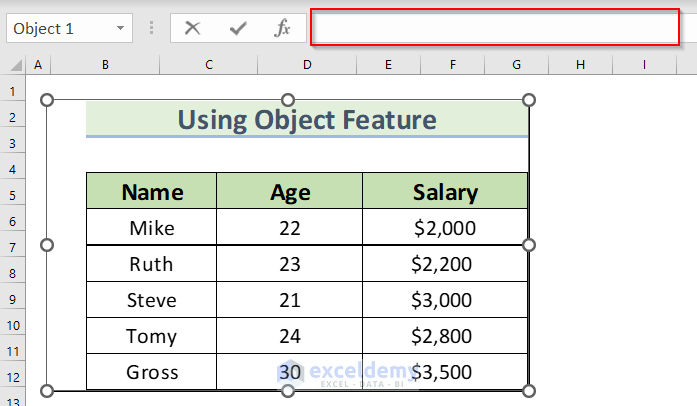
Task: Click the cell containing Mike
Action: point(152,227)
